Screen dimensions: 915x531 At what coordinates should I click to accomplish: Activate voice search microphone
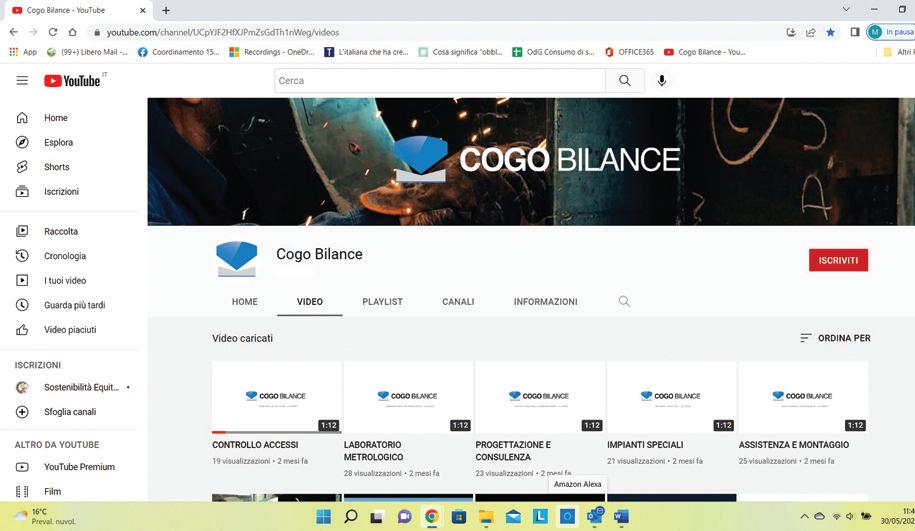point(662,81)
